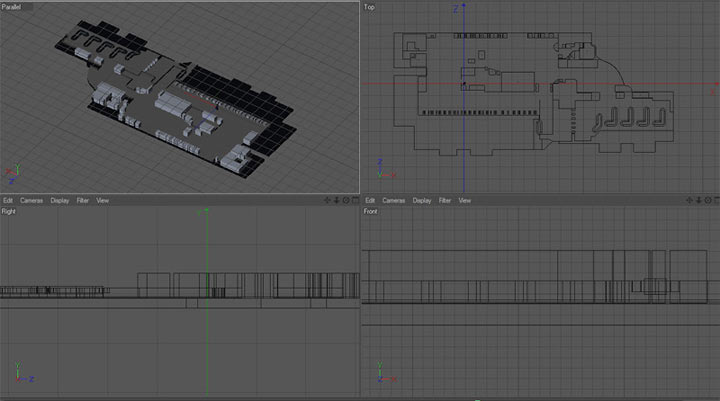
Task: Open Cameras menu in Right viewport
Action: click(x=31, y=200)
